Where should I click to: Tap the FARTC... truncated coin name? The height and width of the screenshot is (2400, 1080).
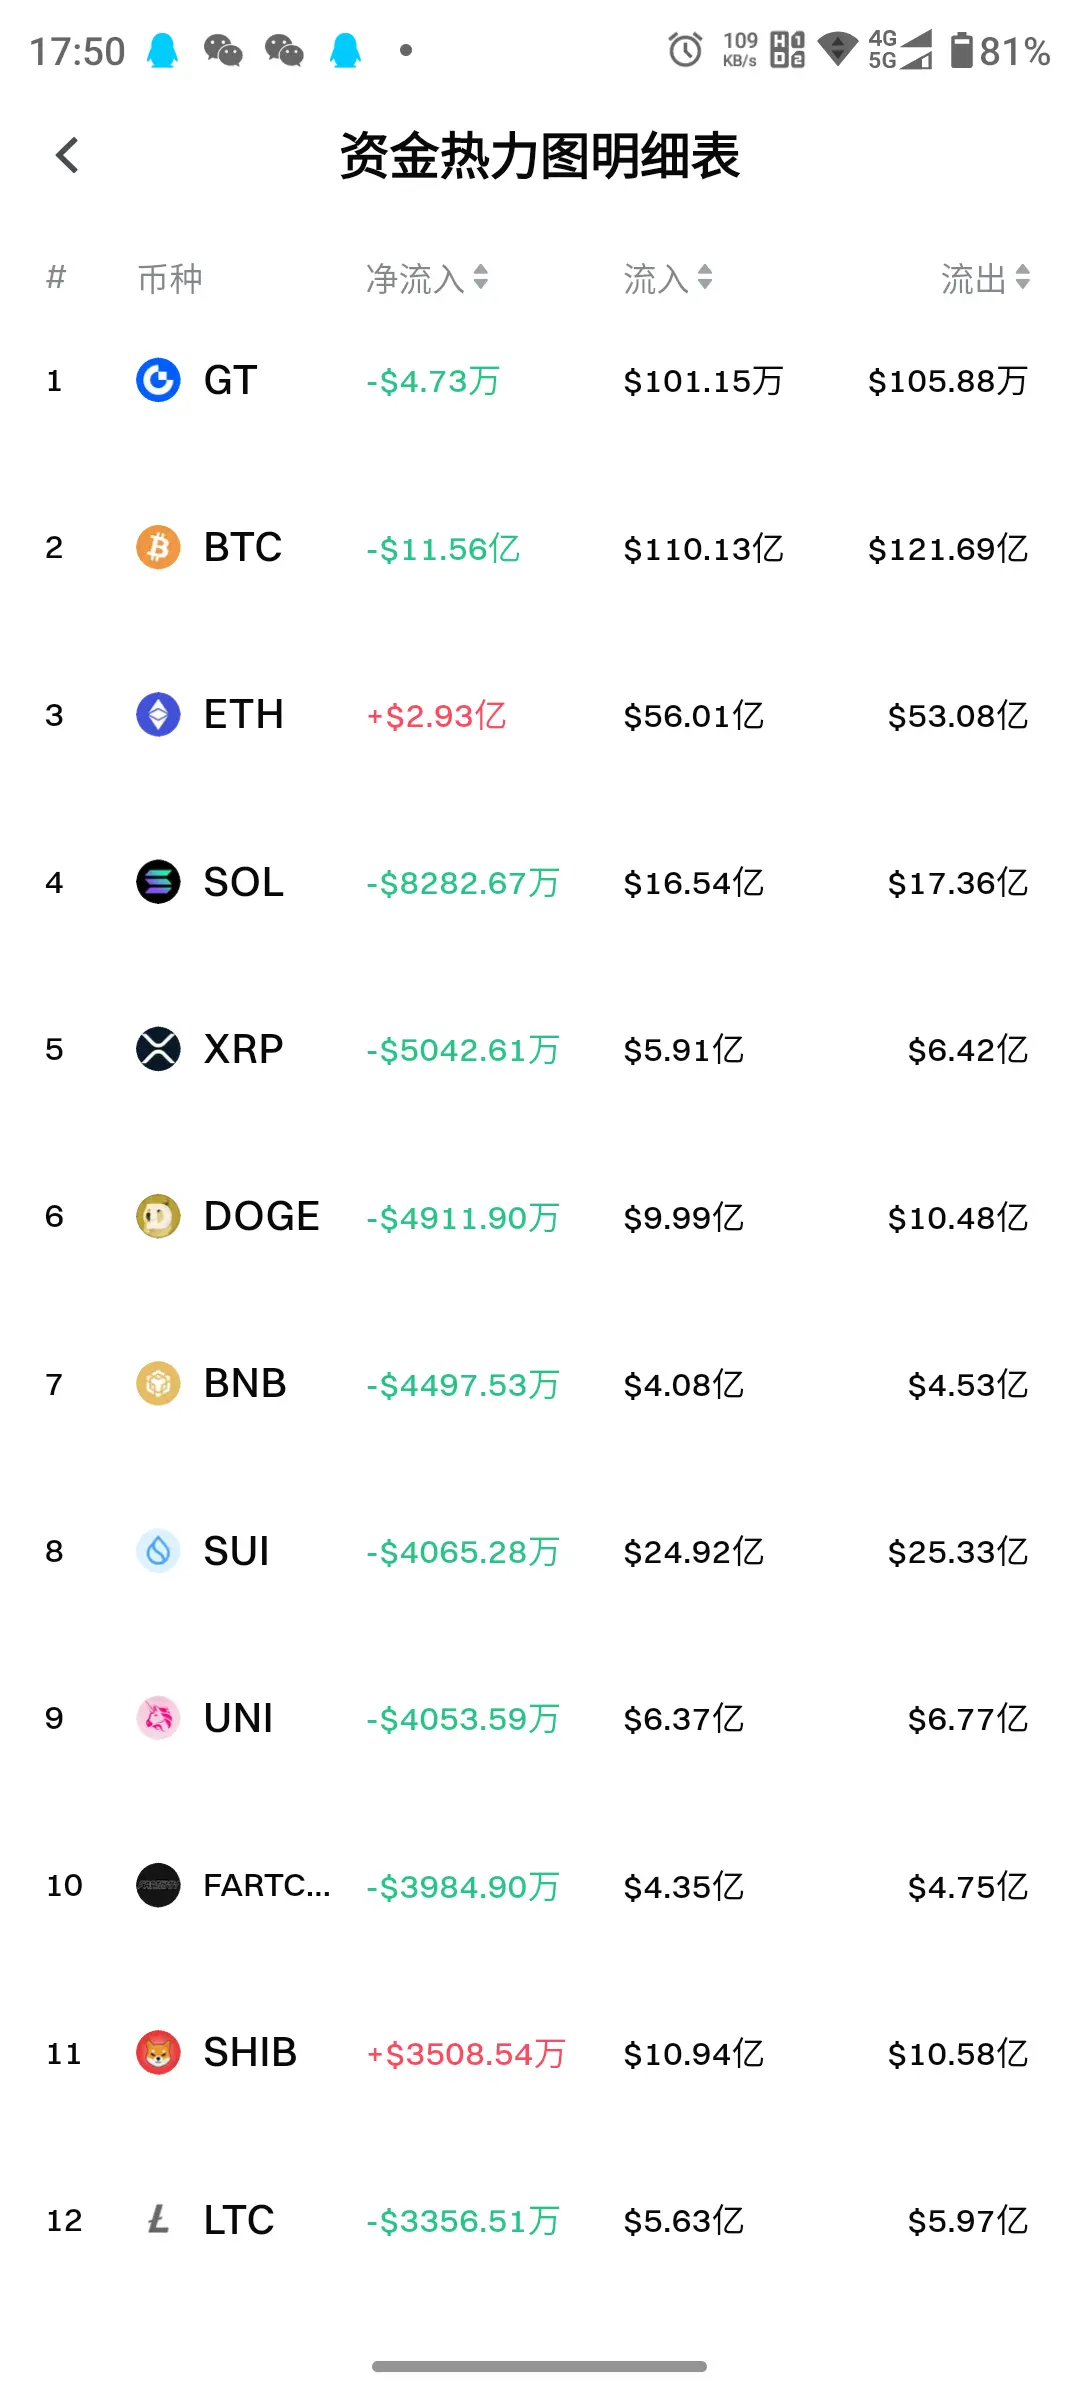[x=266, y=1885]
